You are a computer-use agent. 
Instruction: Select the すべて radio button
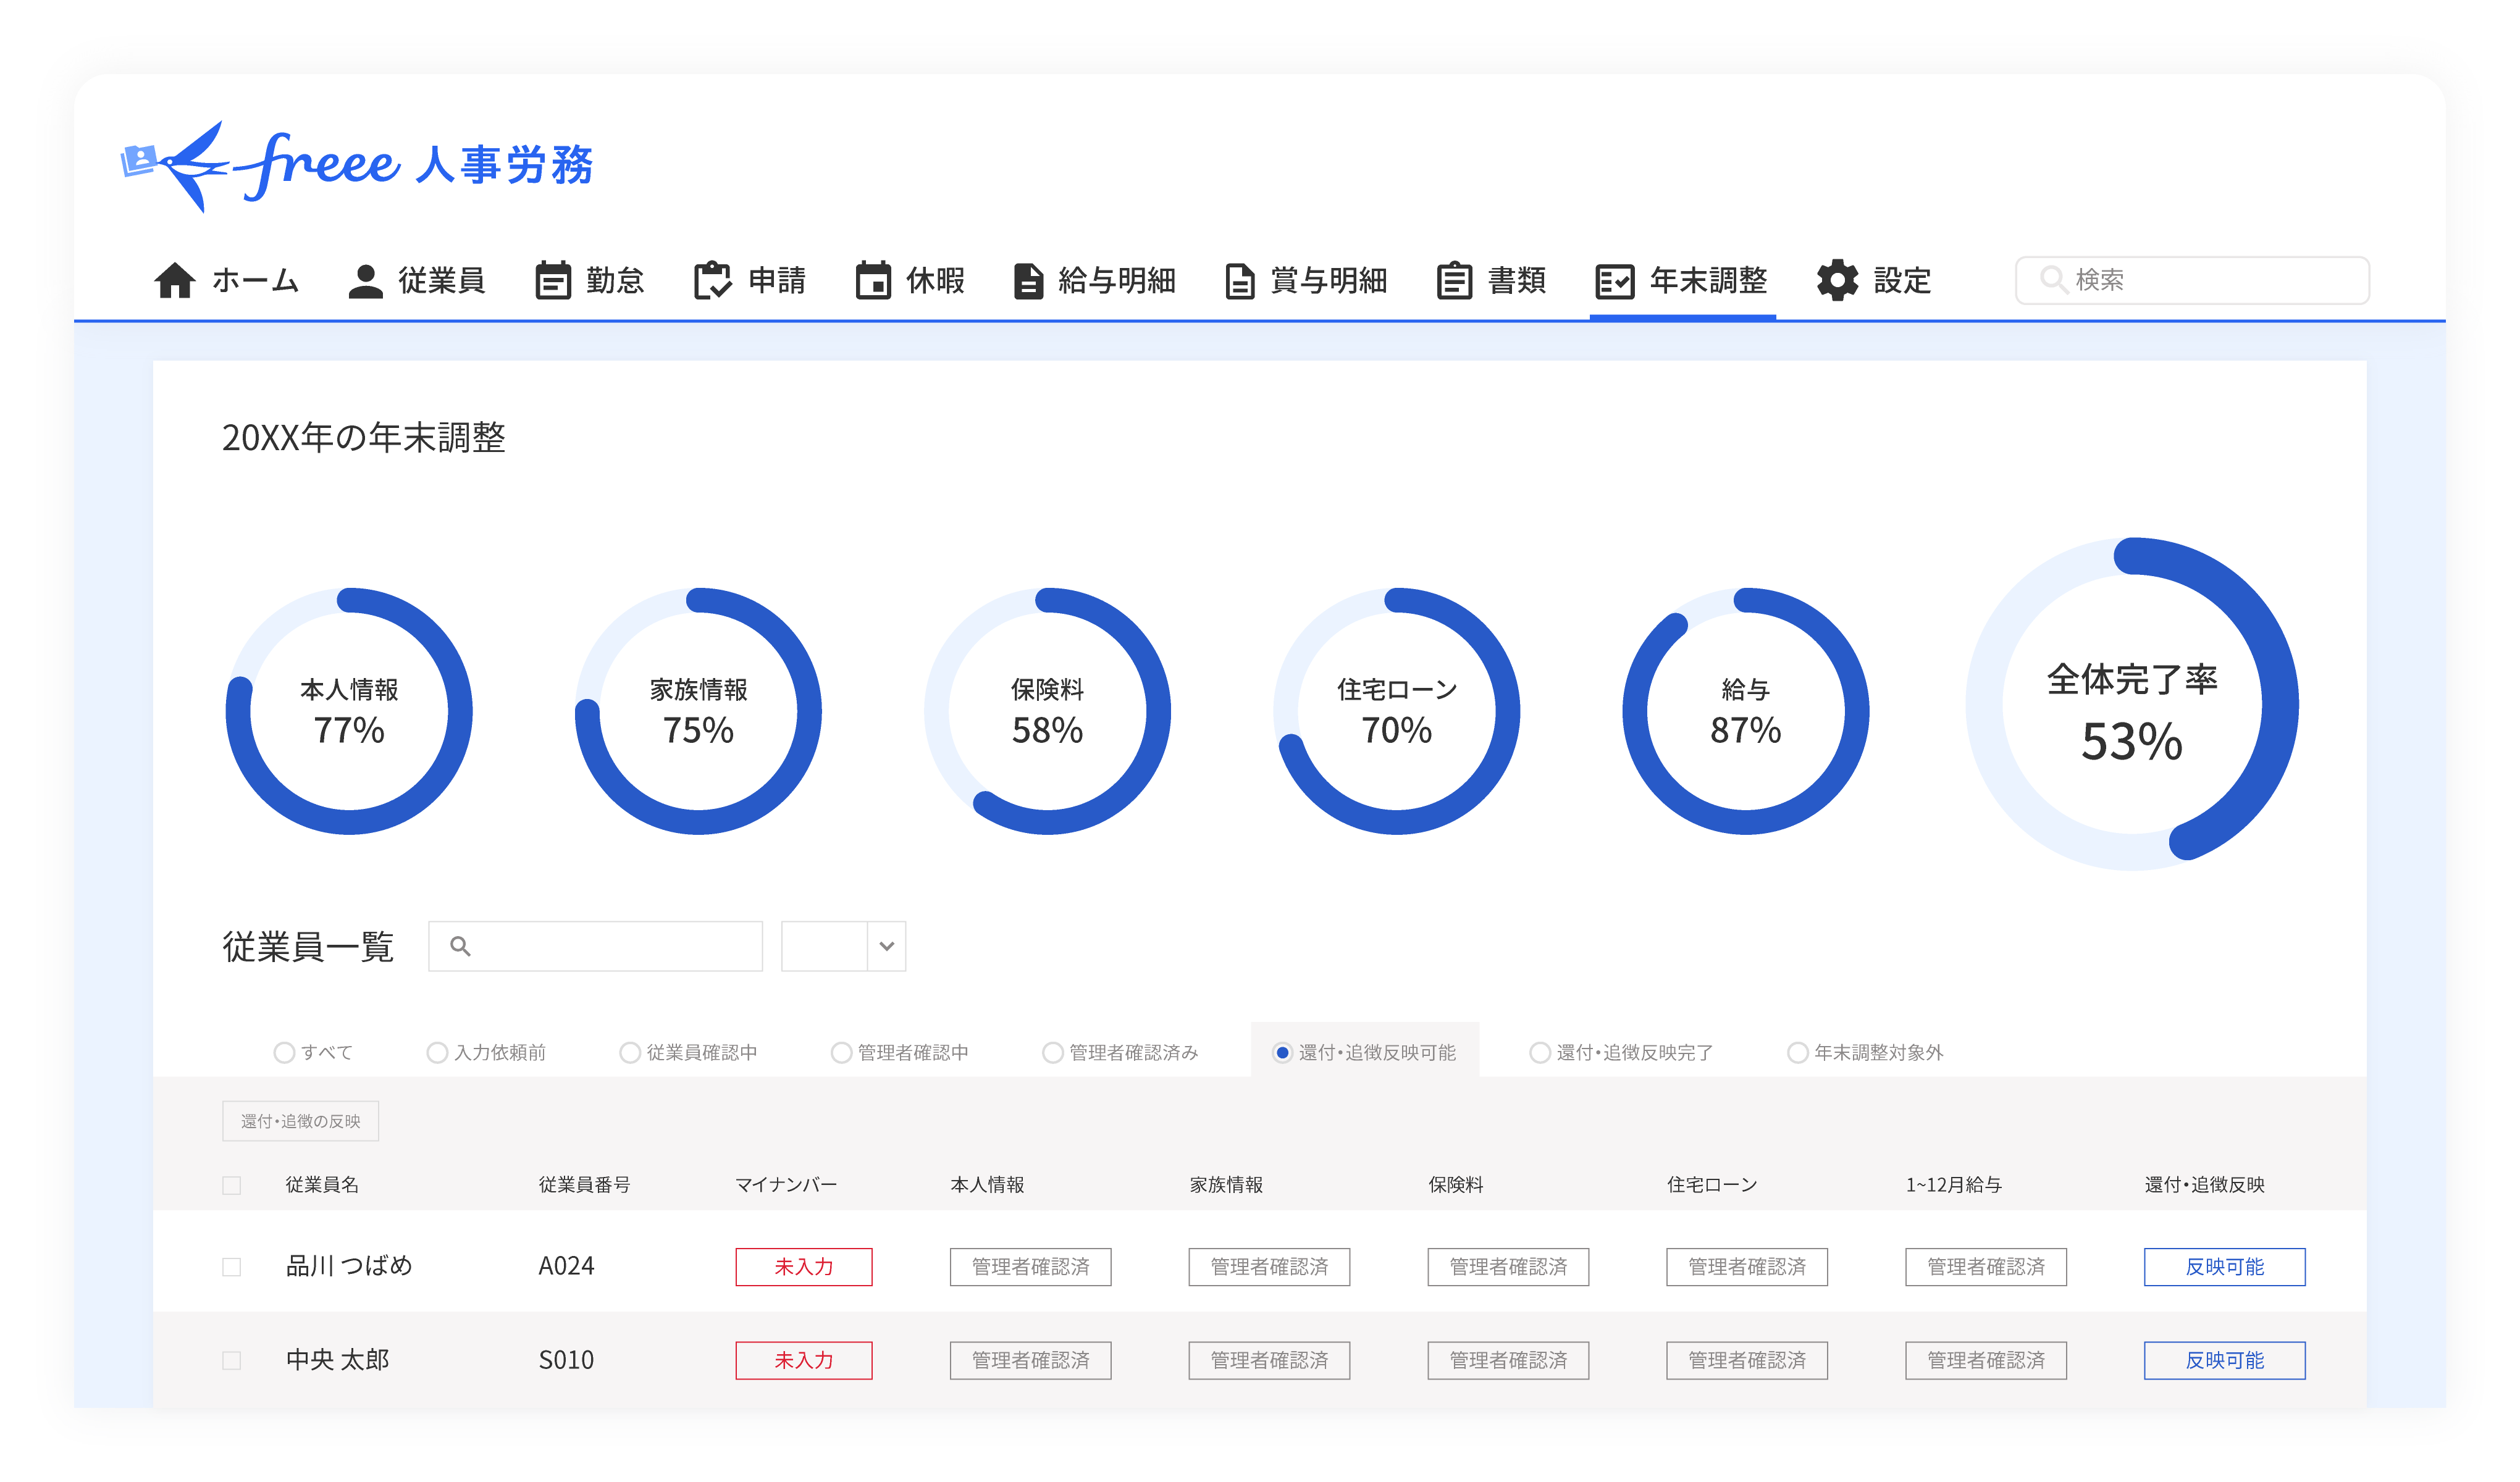[284, 1053]
